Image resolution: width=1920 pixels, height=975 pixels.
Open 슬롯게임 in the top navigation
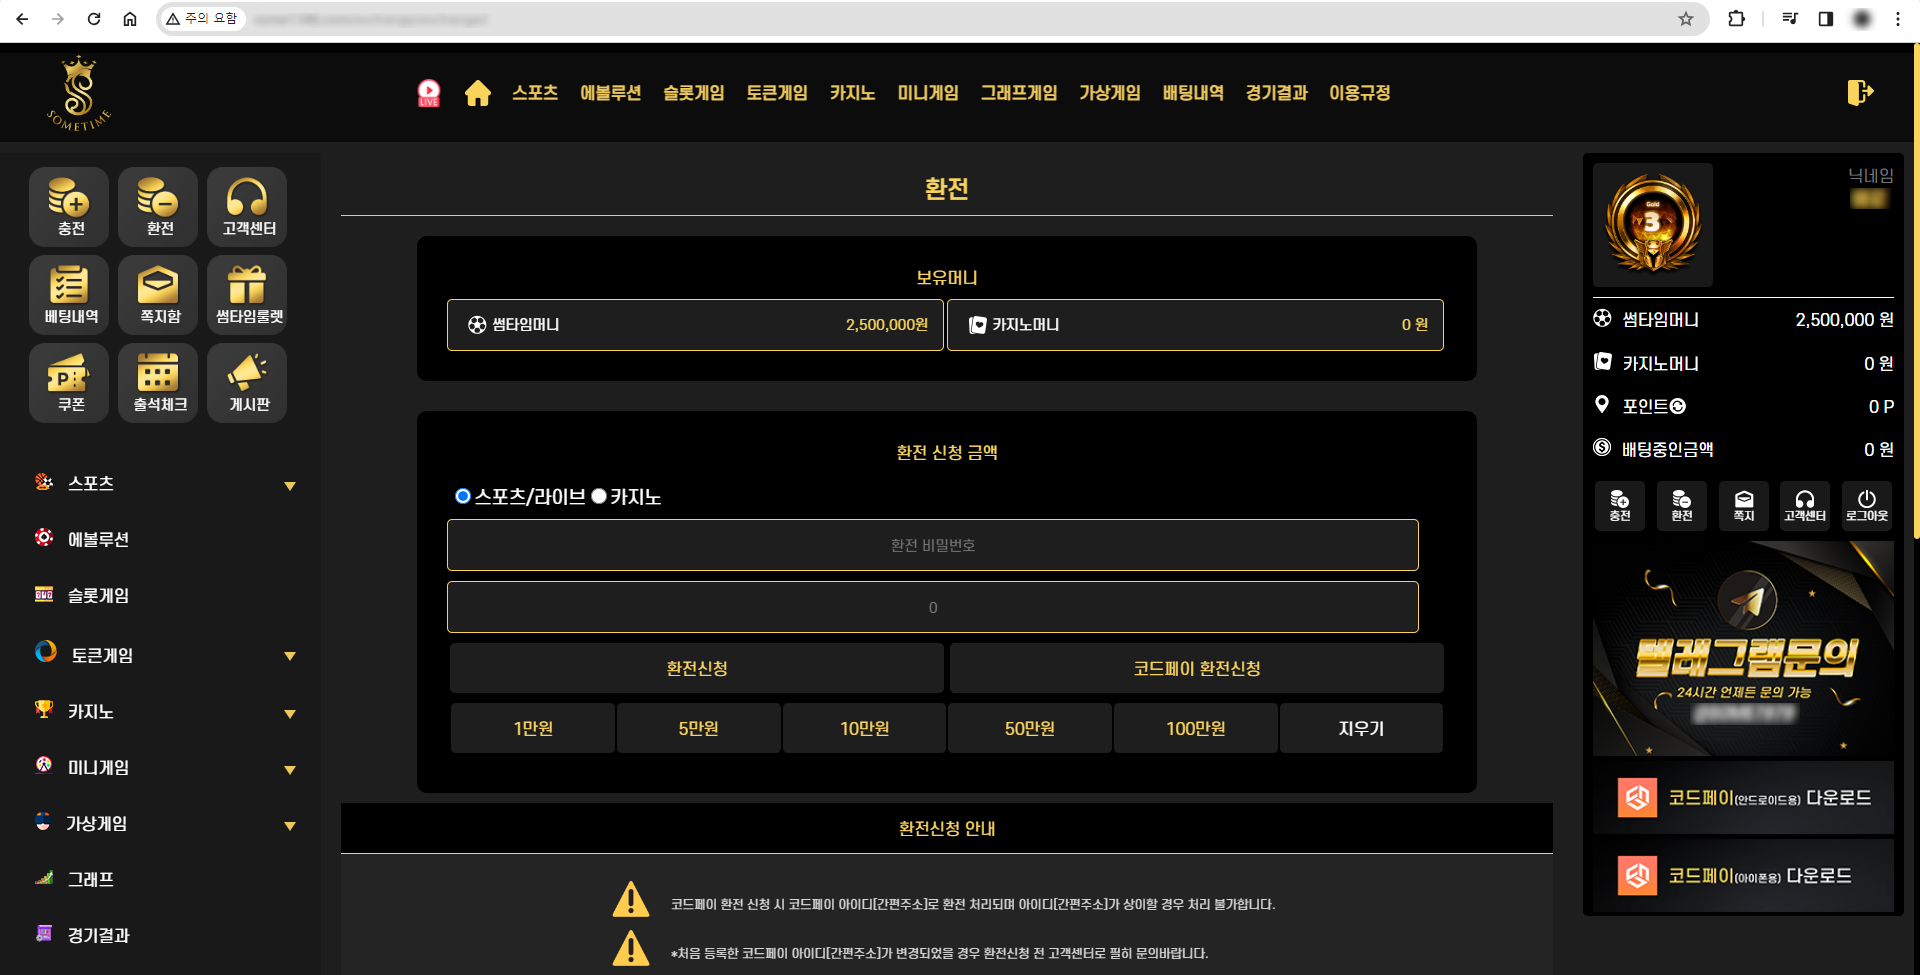pyautogui.click(x=694, y=93)
